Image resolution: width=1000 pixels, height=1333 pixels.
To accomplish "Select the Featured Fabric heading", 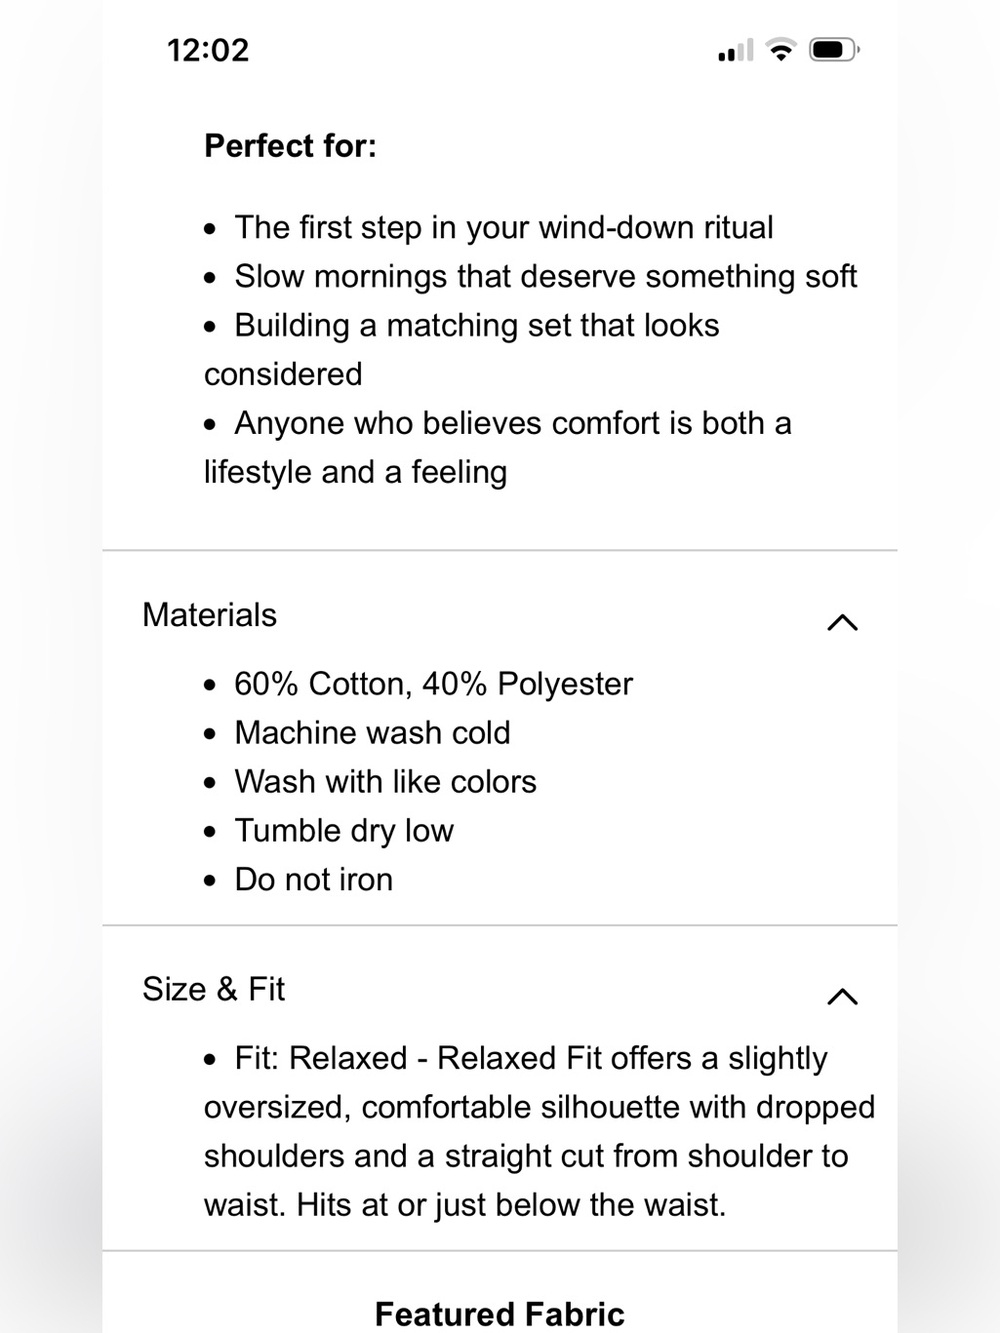I will click(x=499, y=1313).
